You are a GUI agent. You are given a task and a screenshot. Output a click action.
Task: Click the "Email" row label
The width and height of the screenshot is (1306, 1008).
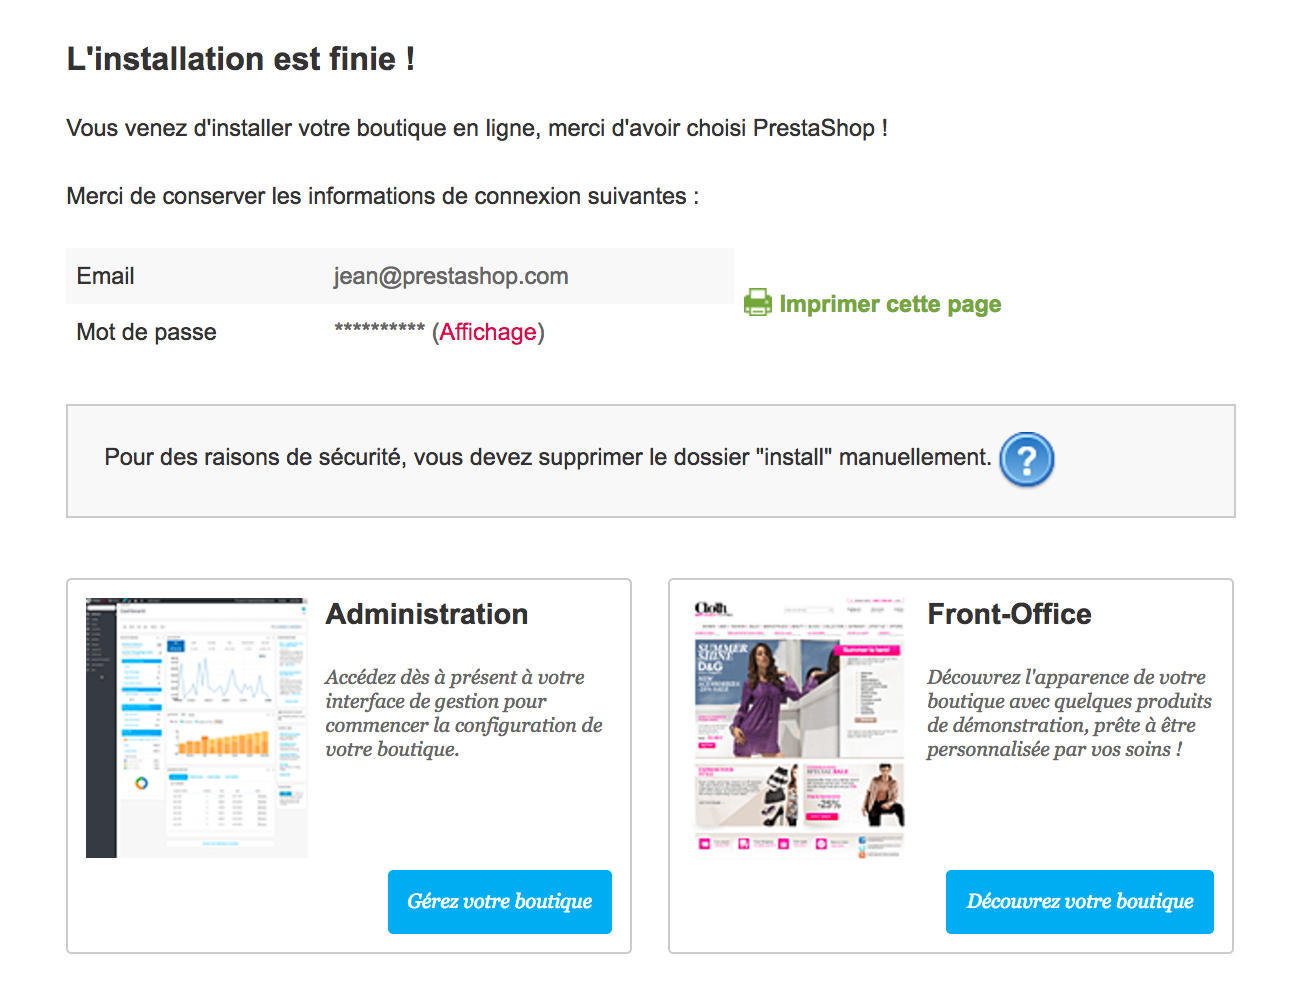tap(105, 276)
